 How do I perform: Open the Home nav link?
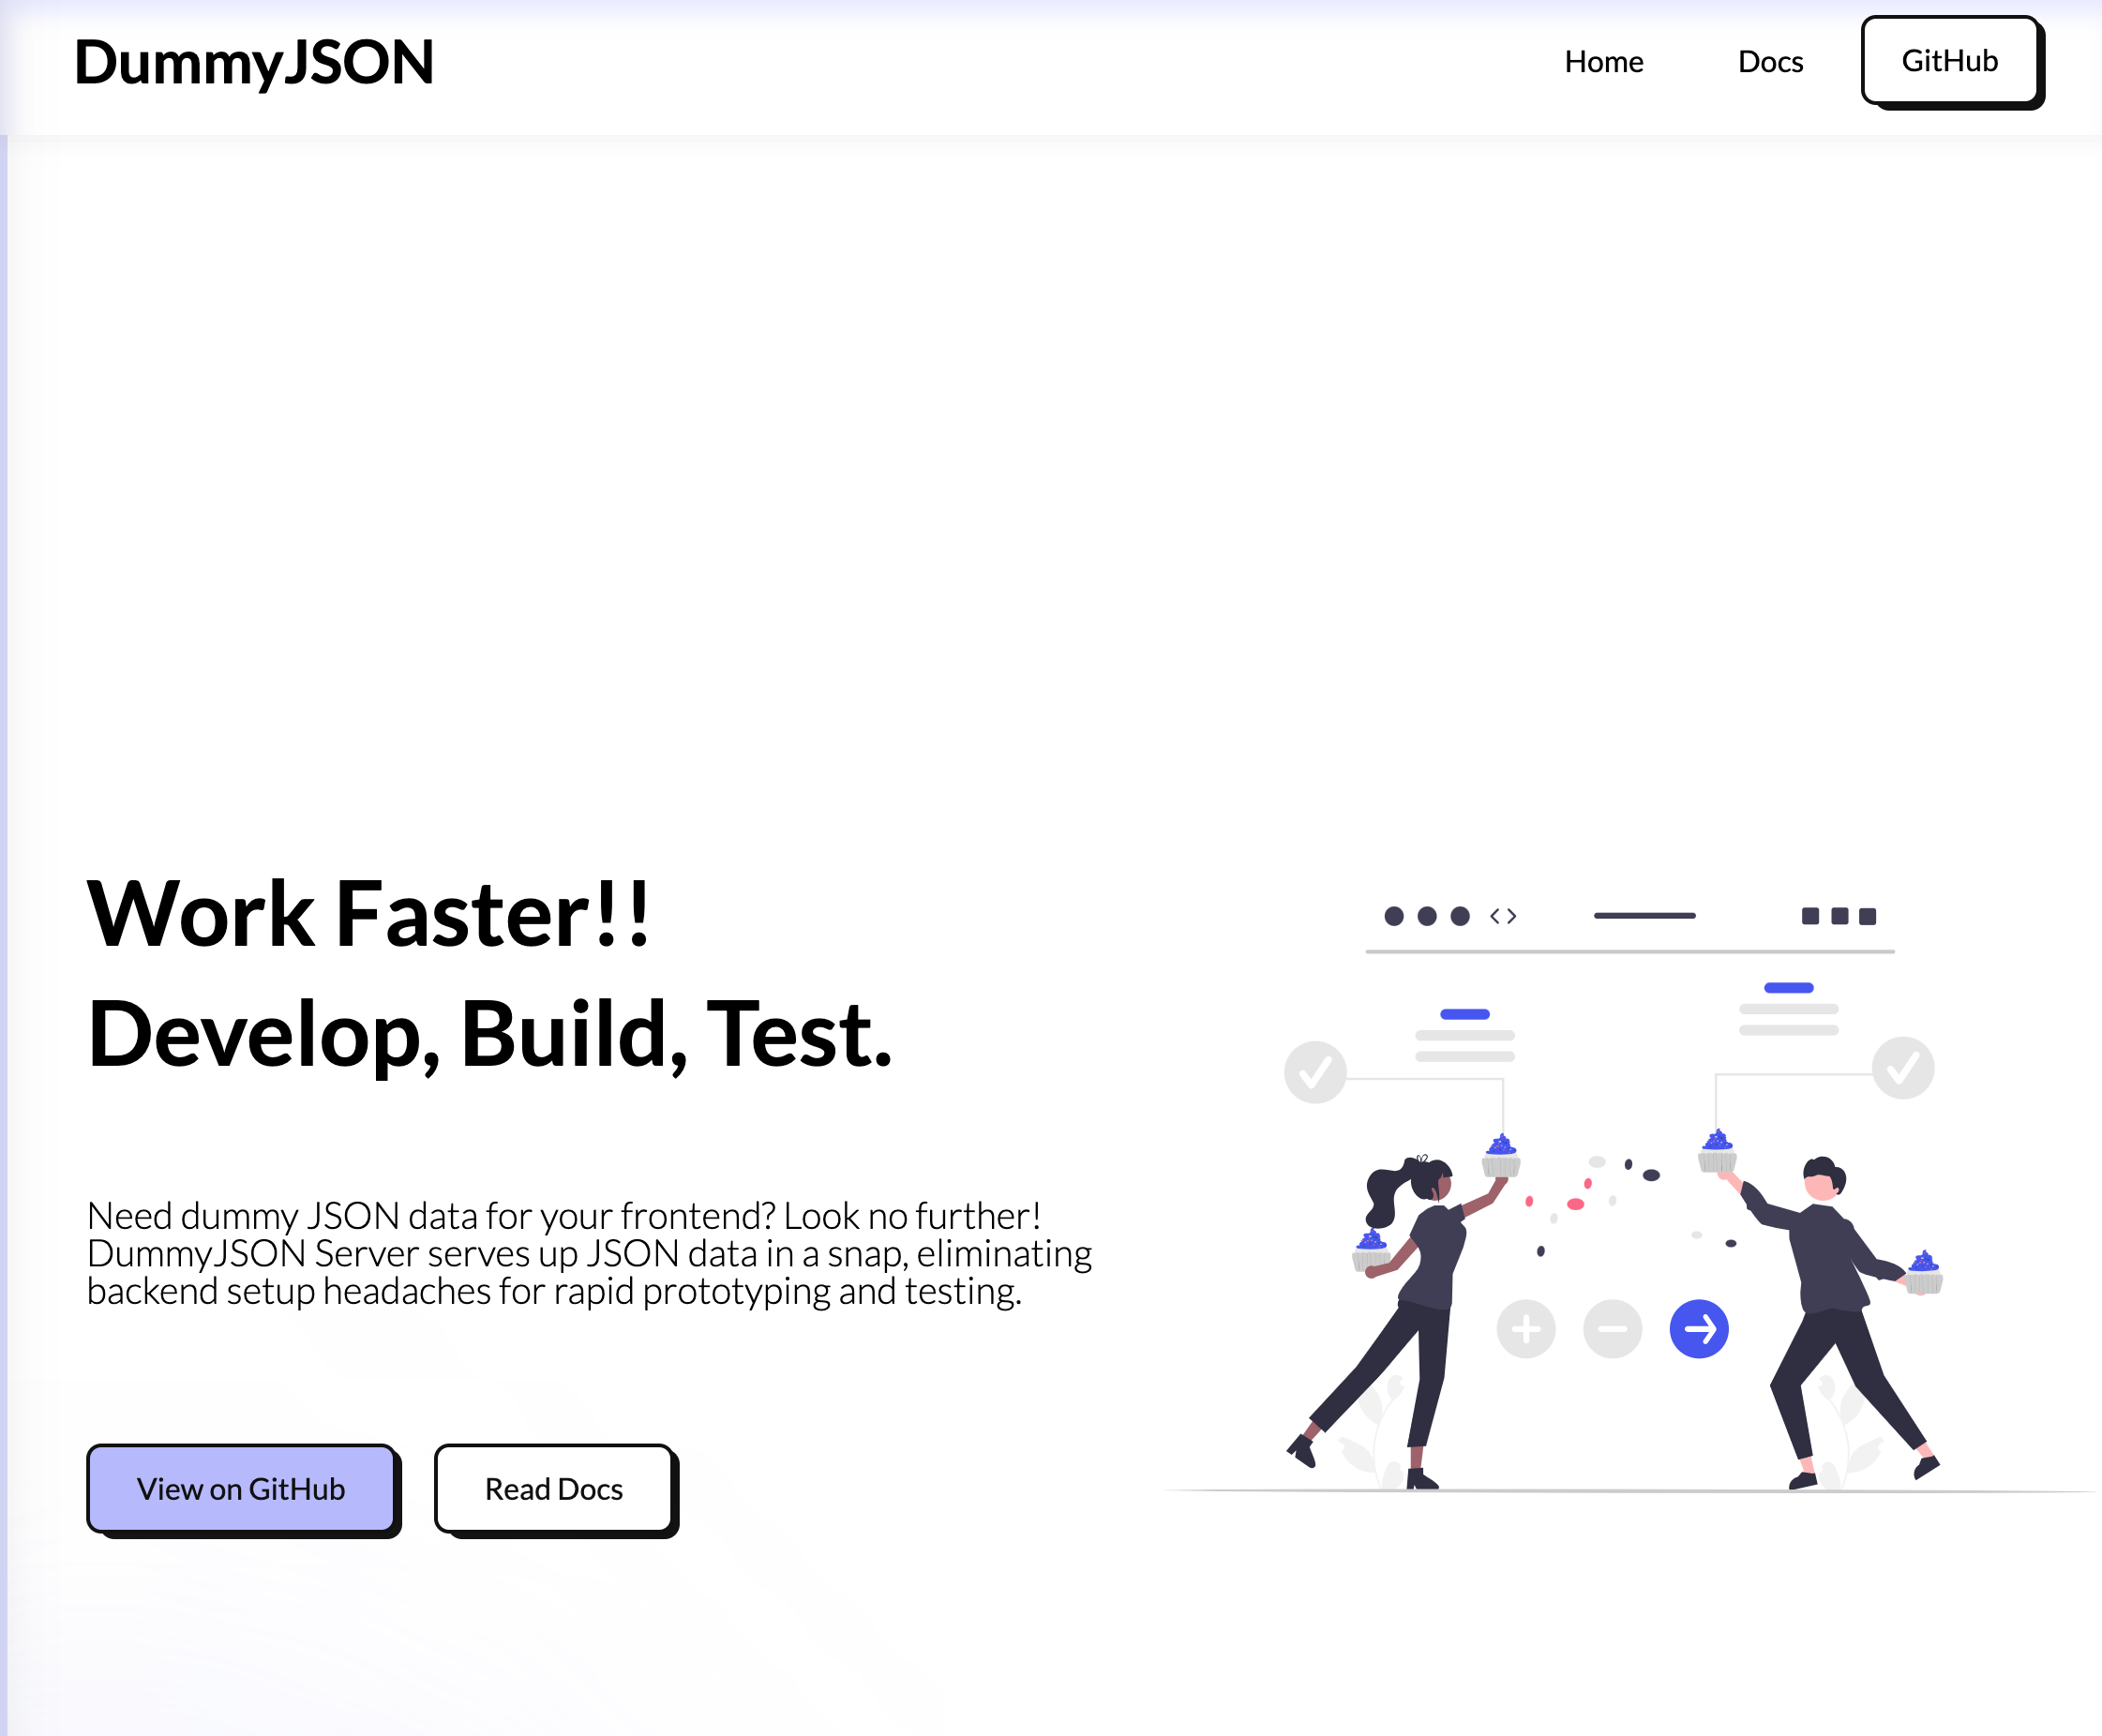[x=1603, y=62]
